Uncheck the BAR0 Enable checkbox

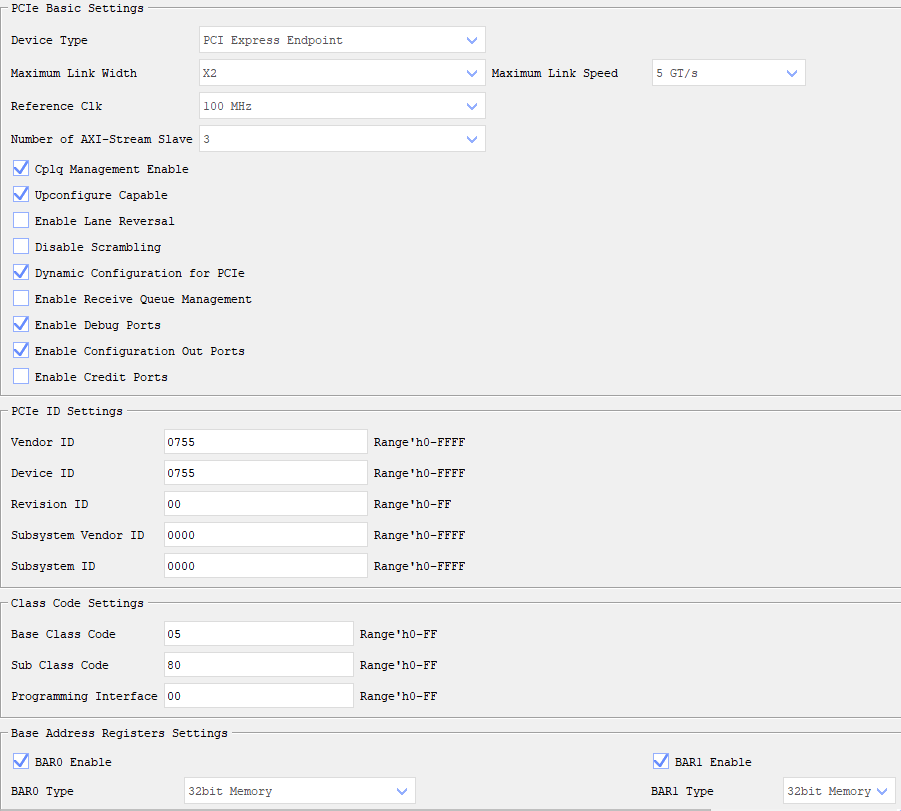(21, 762)
